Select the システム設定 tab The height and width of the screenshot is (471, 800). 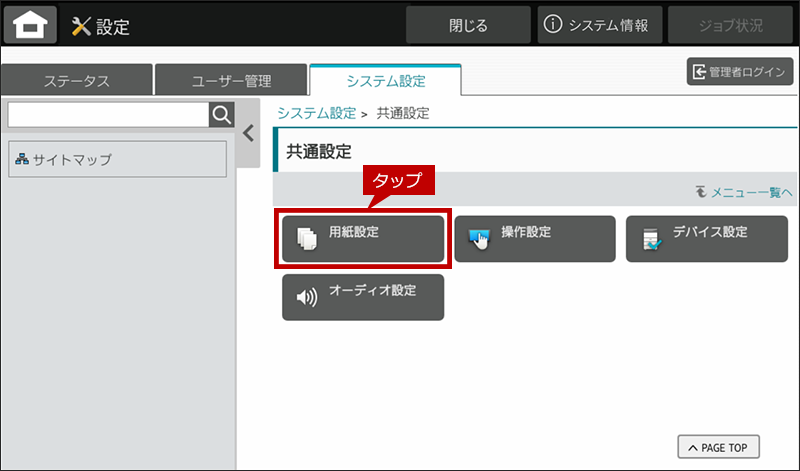coord(385,80)
